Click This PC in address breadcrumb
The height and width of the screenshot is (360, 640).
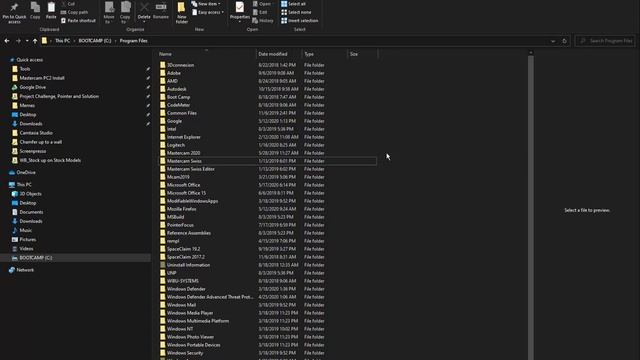point(62,41)
